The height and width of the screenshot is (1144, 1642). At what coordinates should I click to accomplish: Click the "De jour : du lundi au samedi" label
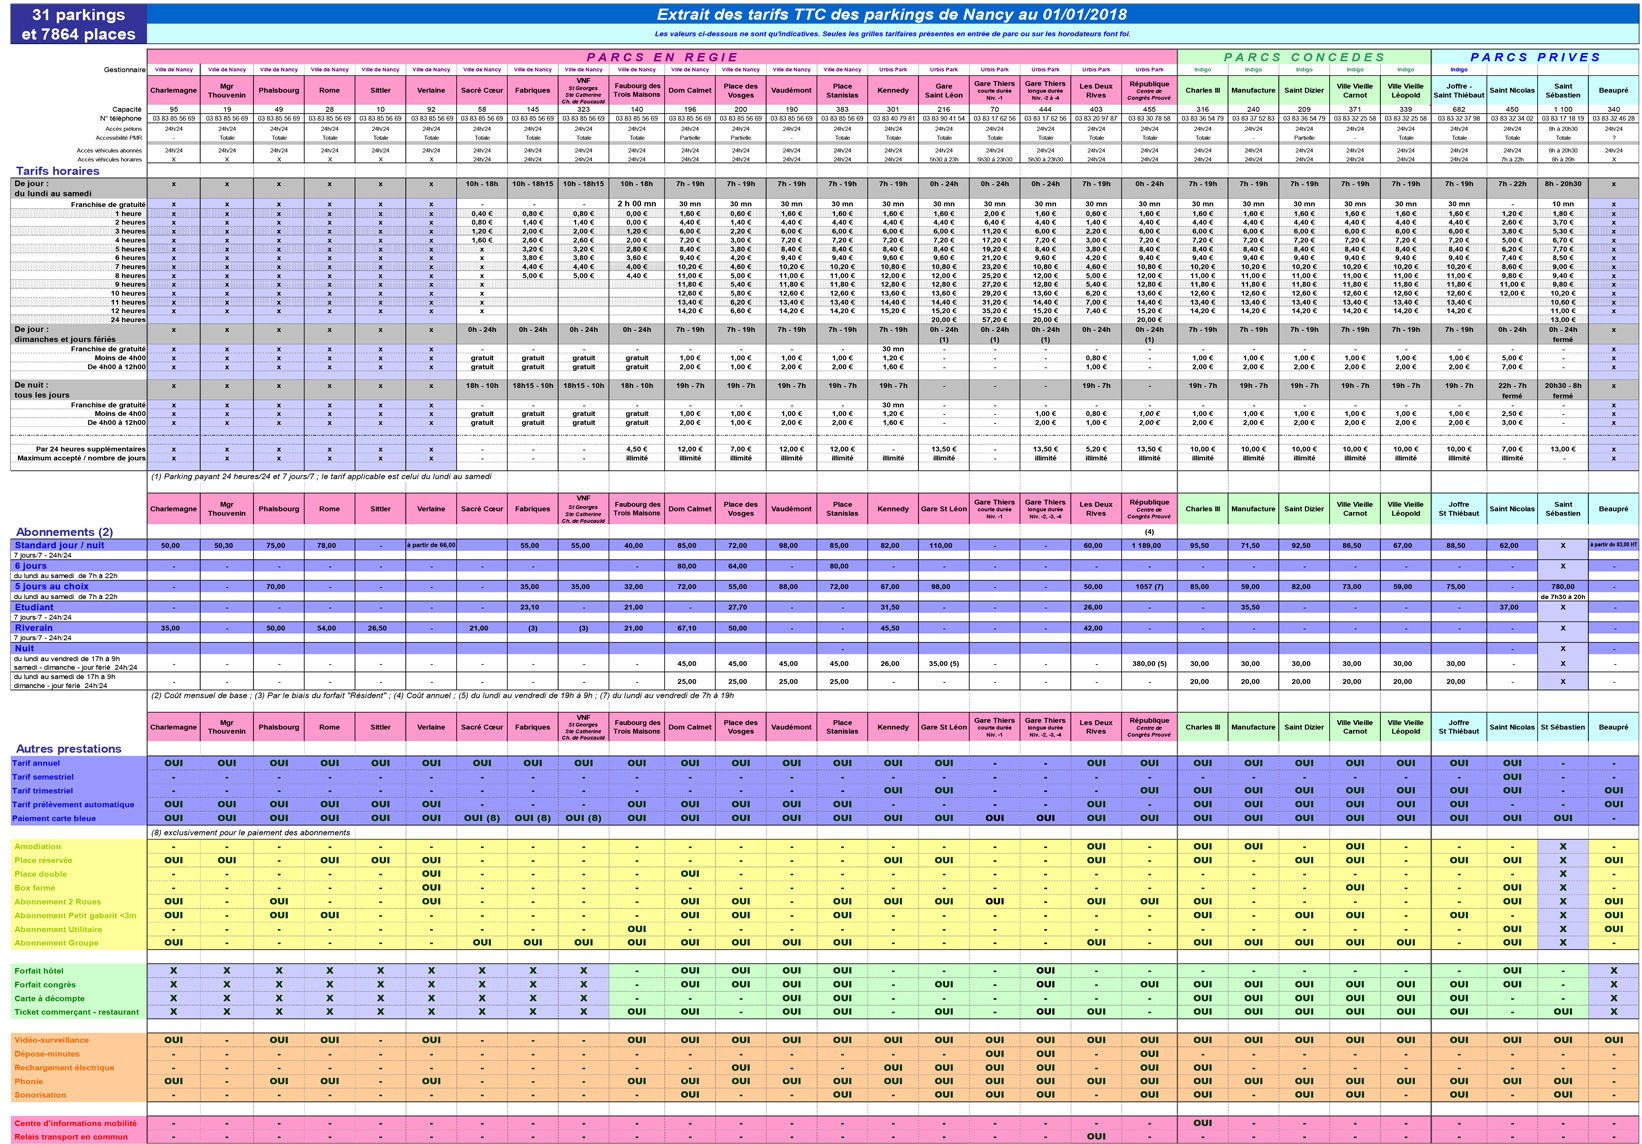[x=52, y=189]
